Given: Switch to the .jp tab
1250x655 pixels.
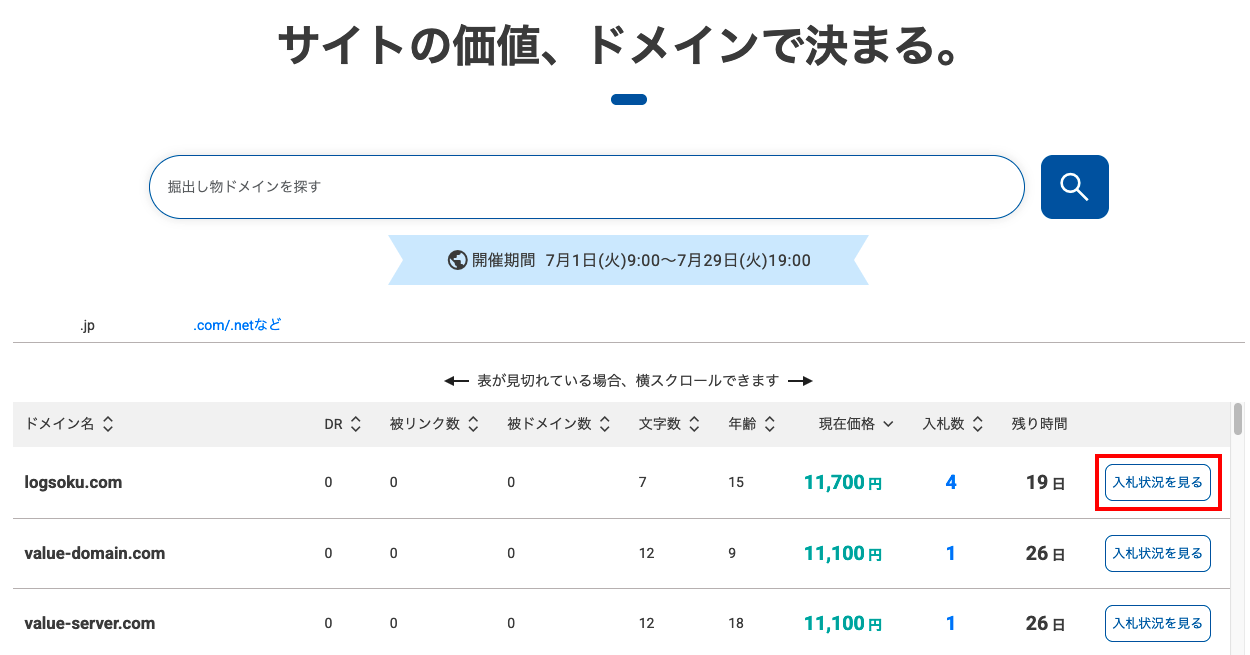Looking at the screenshot, I should [88, 325].
